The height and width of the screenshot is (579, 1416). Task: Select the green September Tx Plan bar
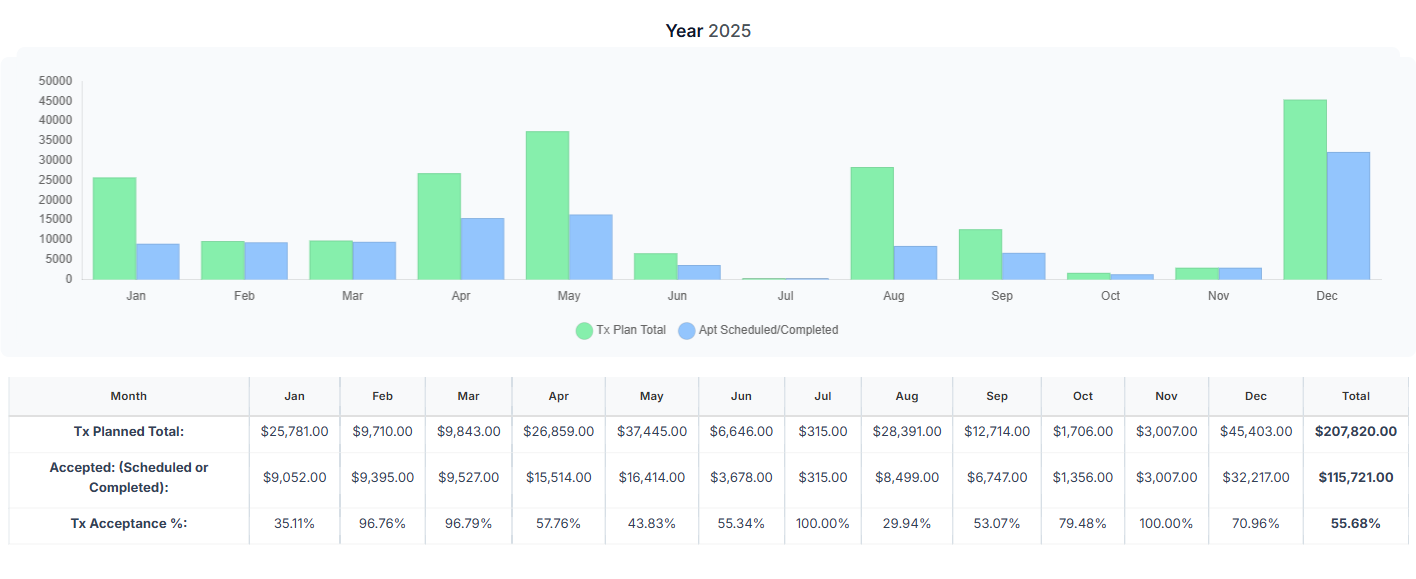coord(980,254)
